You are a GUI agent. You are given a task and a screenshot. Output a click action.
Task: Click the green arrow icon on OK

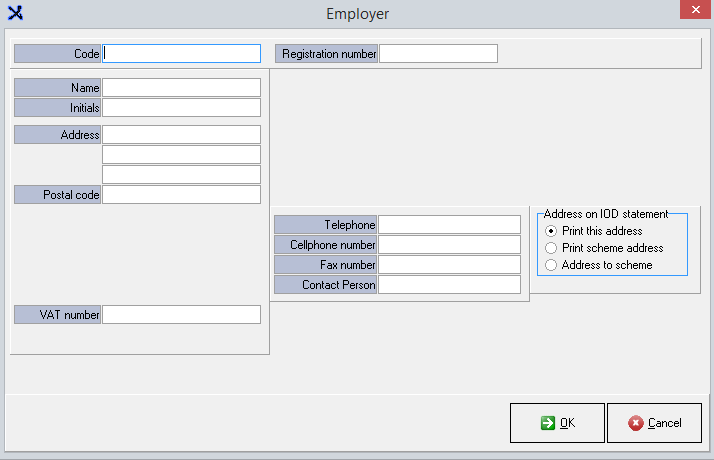pyautogui.click(x=547, y=423)
